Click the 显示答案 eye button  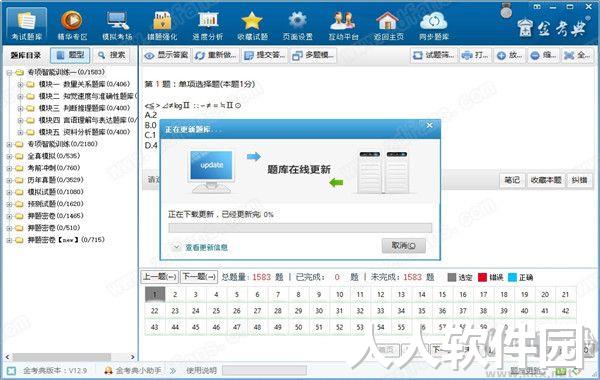[x=166, y=55]
